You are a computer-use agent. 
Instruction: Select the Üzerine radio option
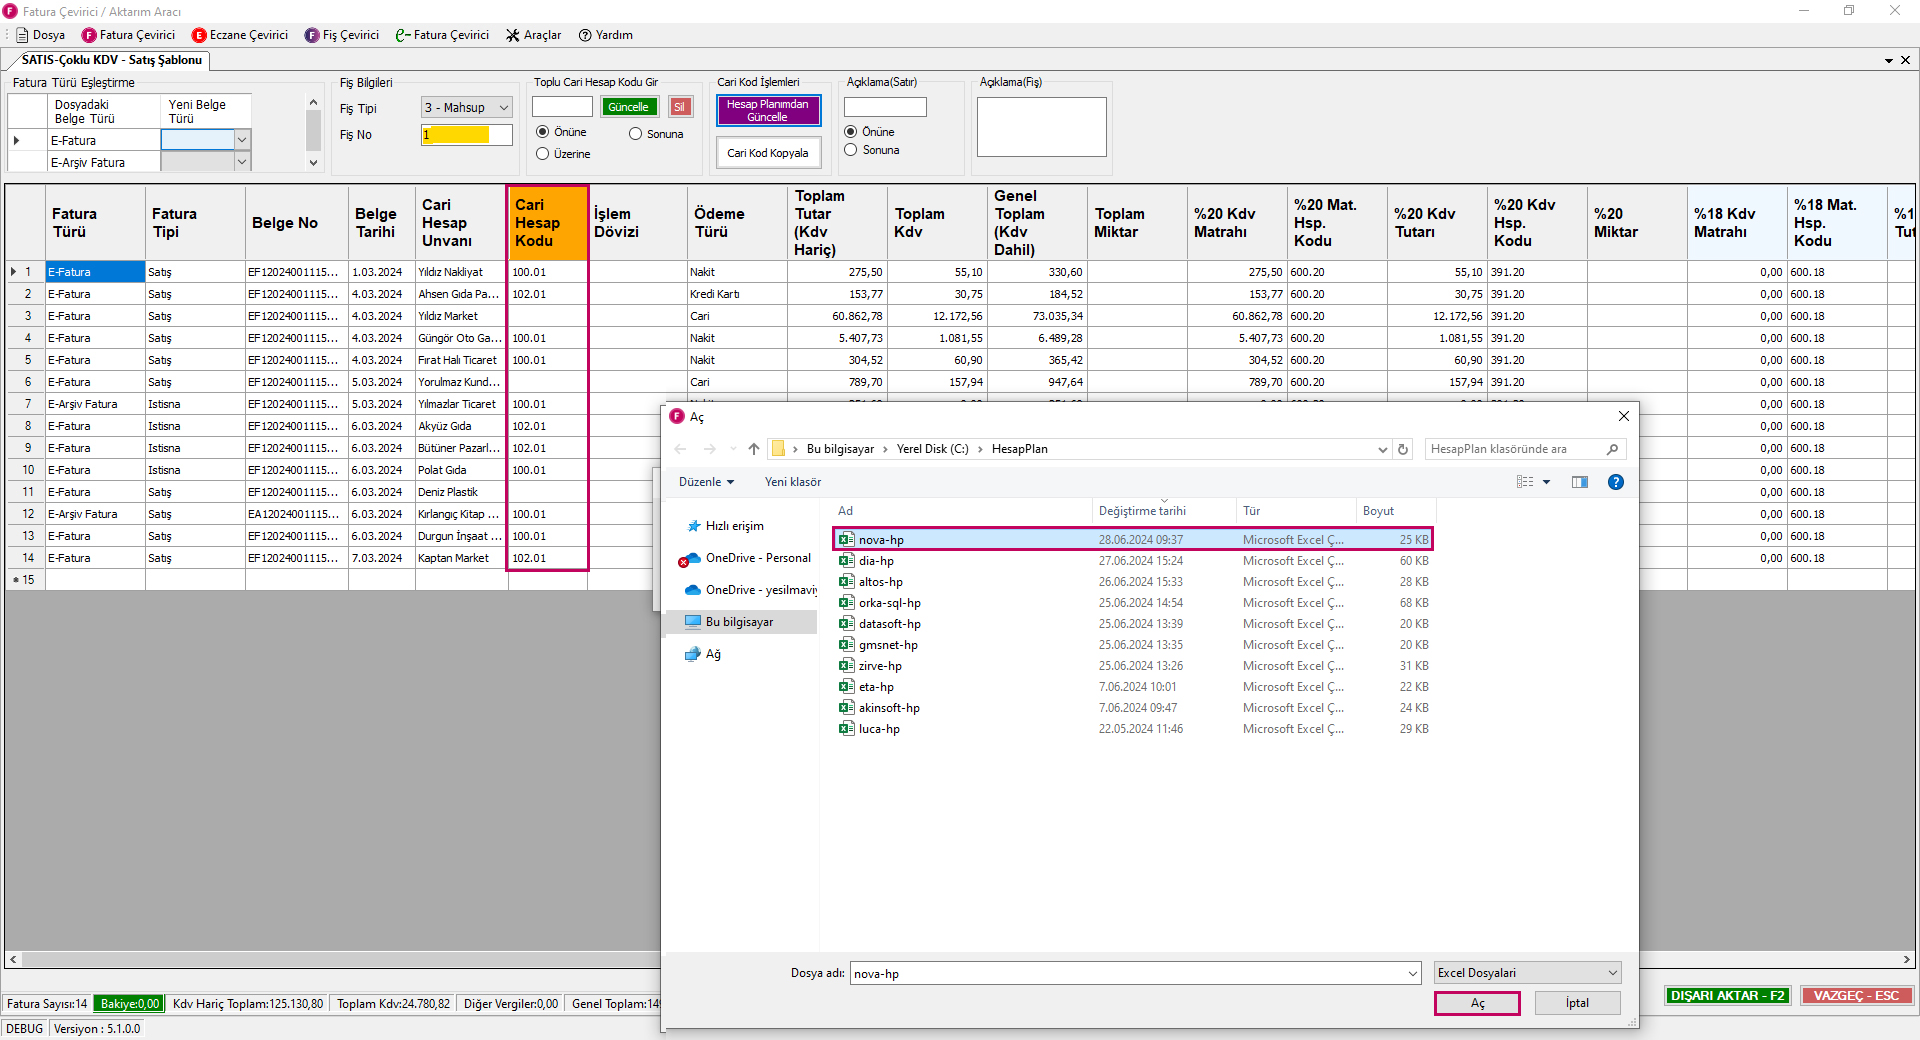[543, 154]
